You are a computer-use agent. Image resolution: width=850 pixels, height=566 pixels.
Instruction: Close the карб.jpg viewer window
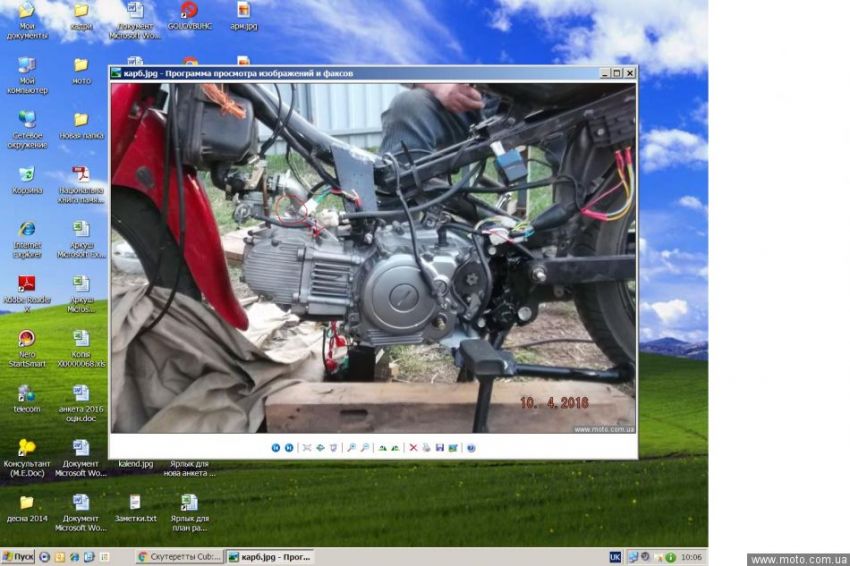(x=629, y=73)
